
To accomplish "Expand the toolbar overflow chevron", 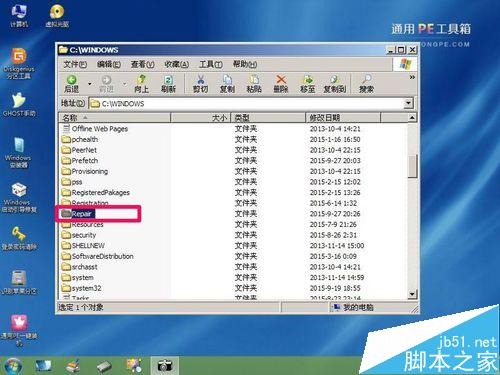I will pyautogui.click(x=412, y=77).
